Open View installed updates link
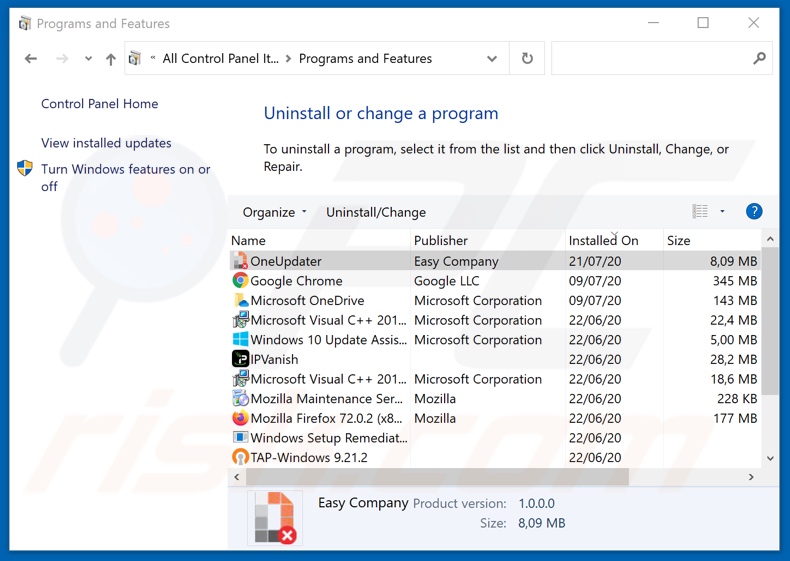Screen dimensions: 790x561 click(106, 143)
